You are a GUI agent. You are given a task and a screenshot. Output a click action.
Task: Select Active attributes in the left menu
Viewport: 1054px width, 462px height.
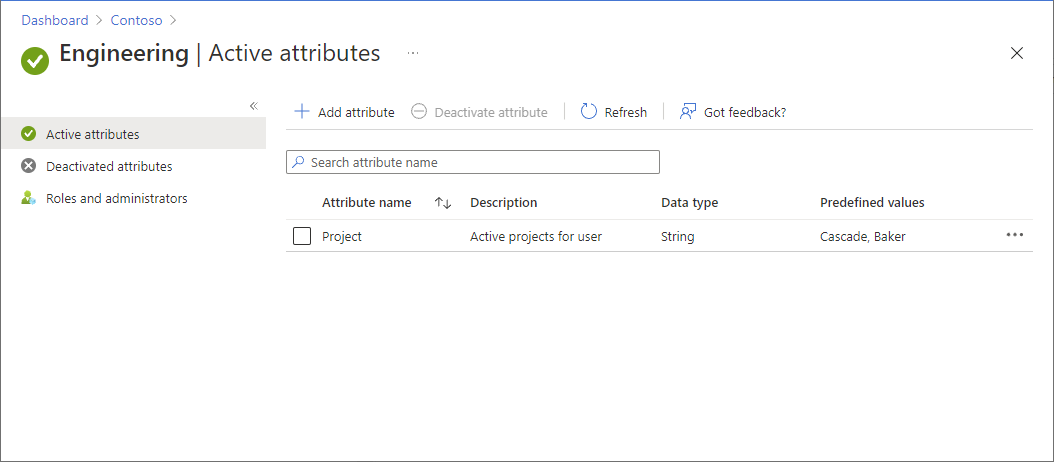point(92,134)
